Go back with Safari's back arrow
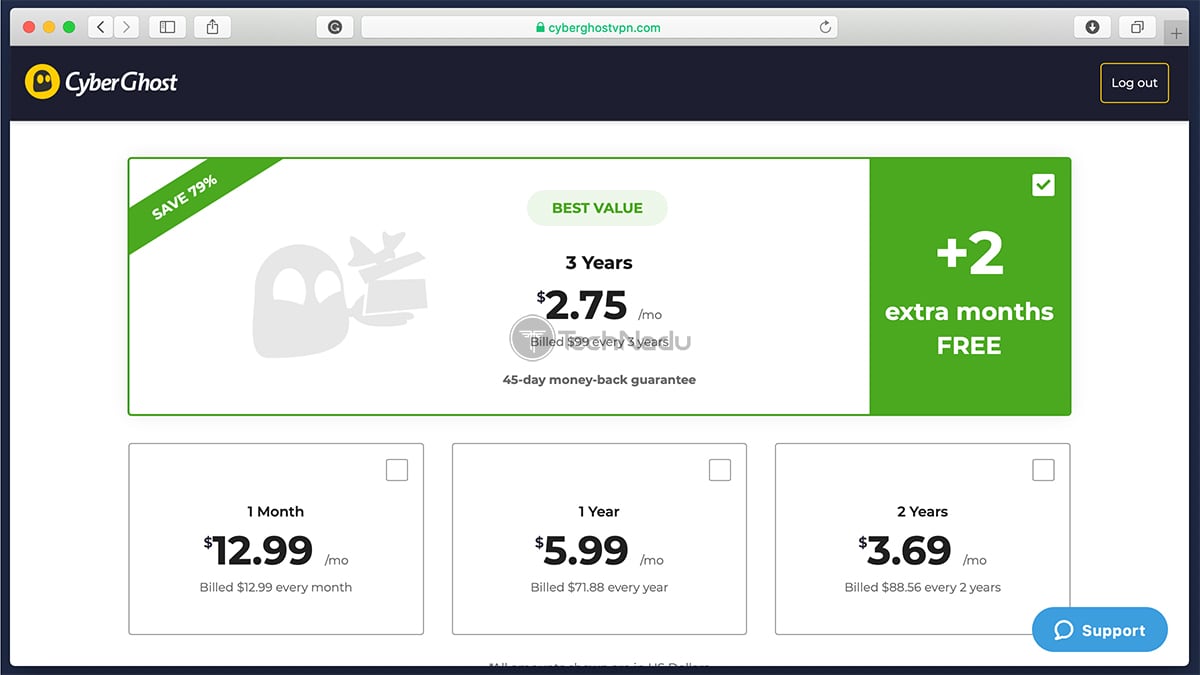 coord(101,27)
